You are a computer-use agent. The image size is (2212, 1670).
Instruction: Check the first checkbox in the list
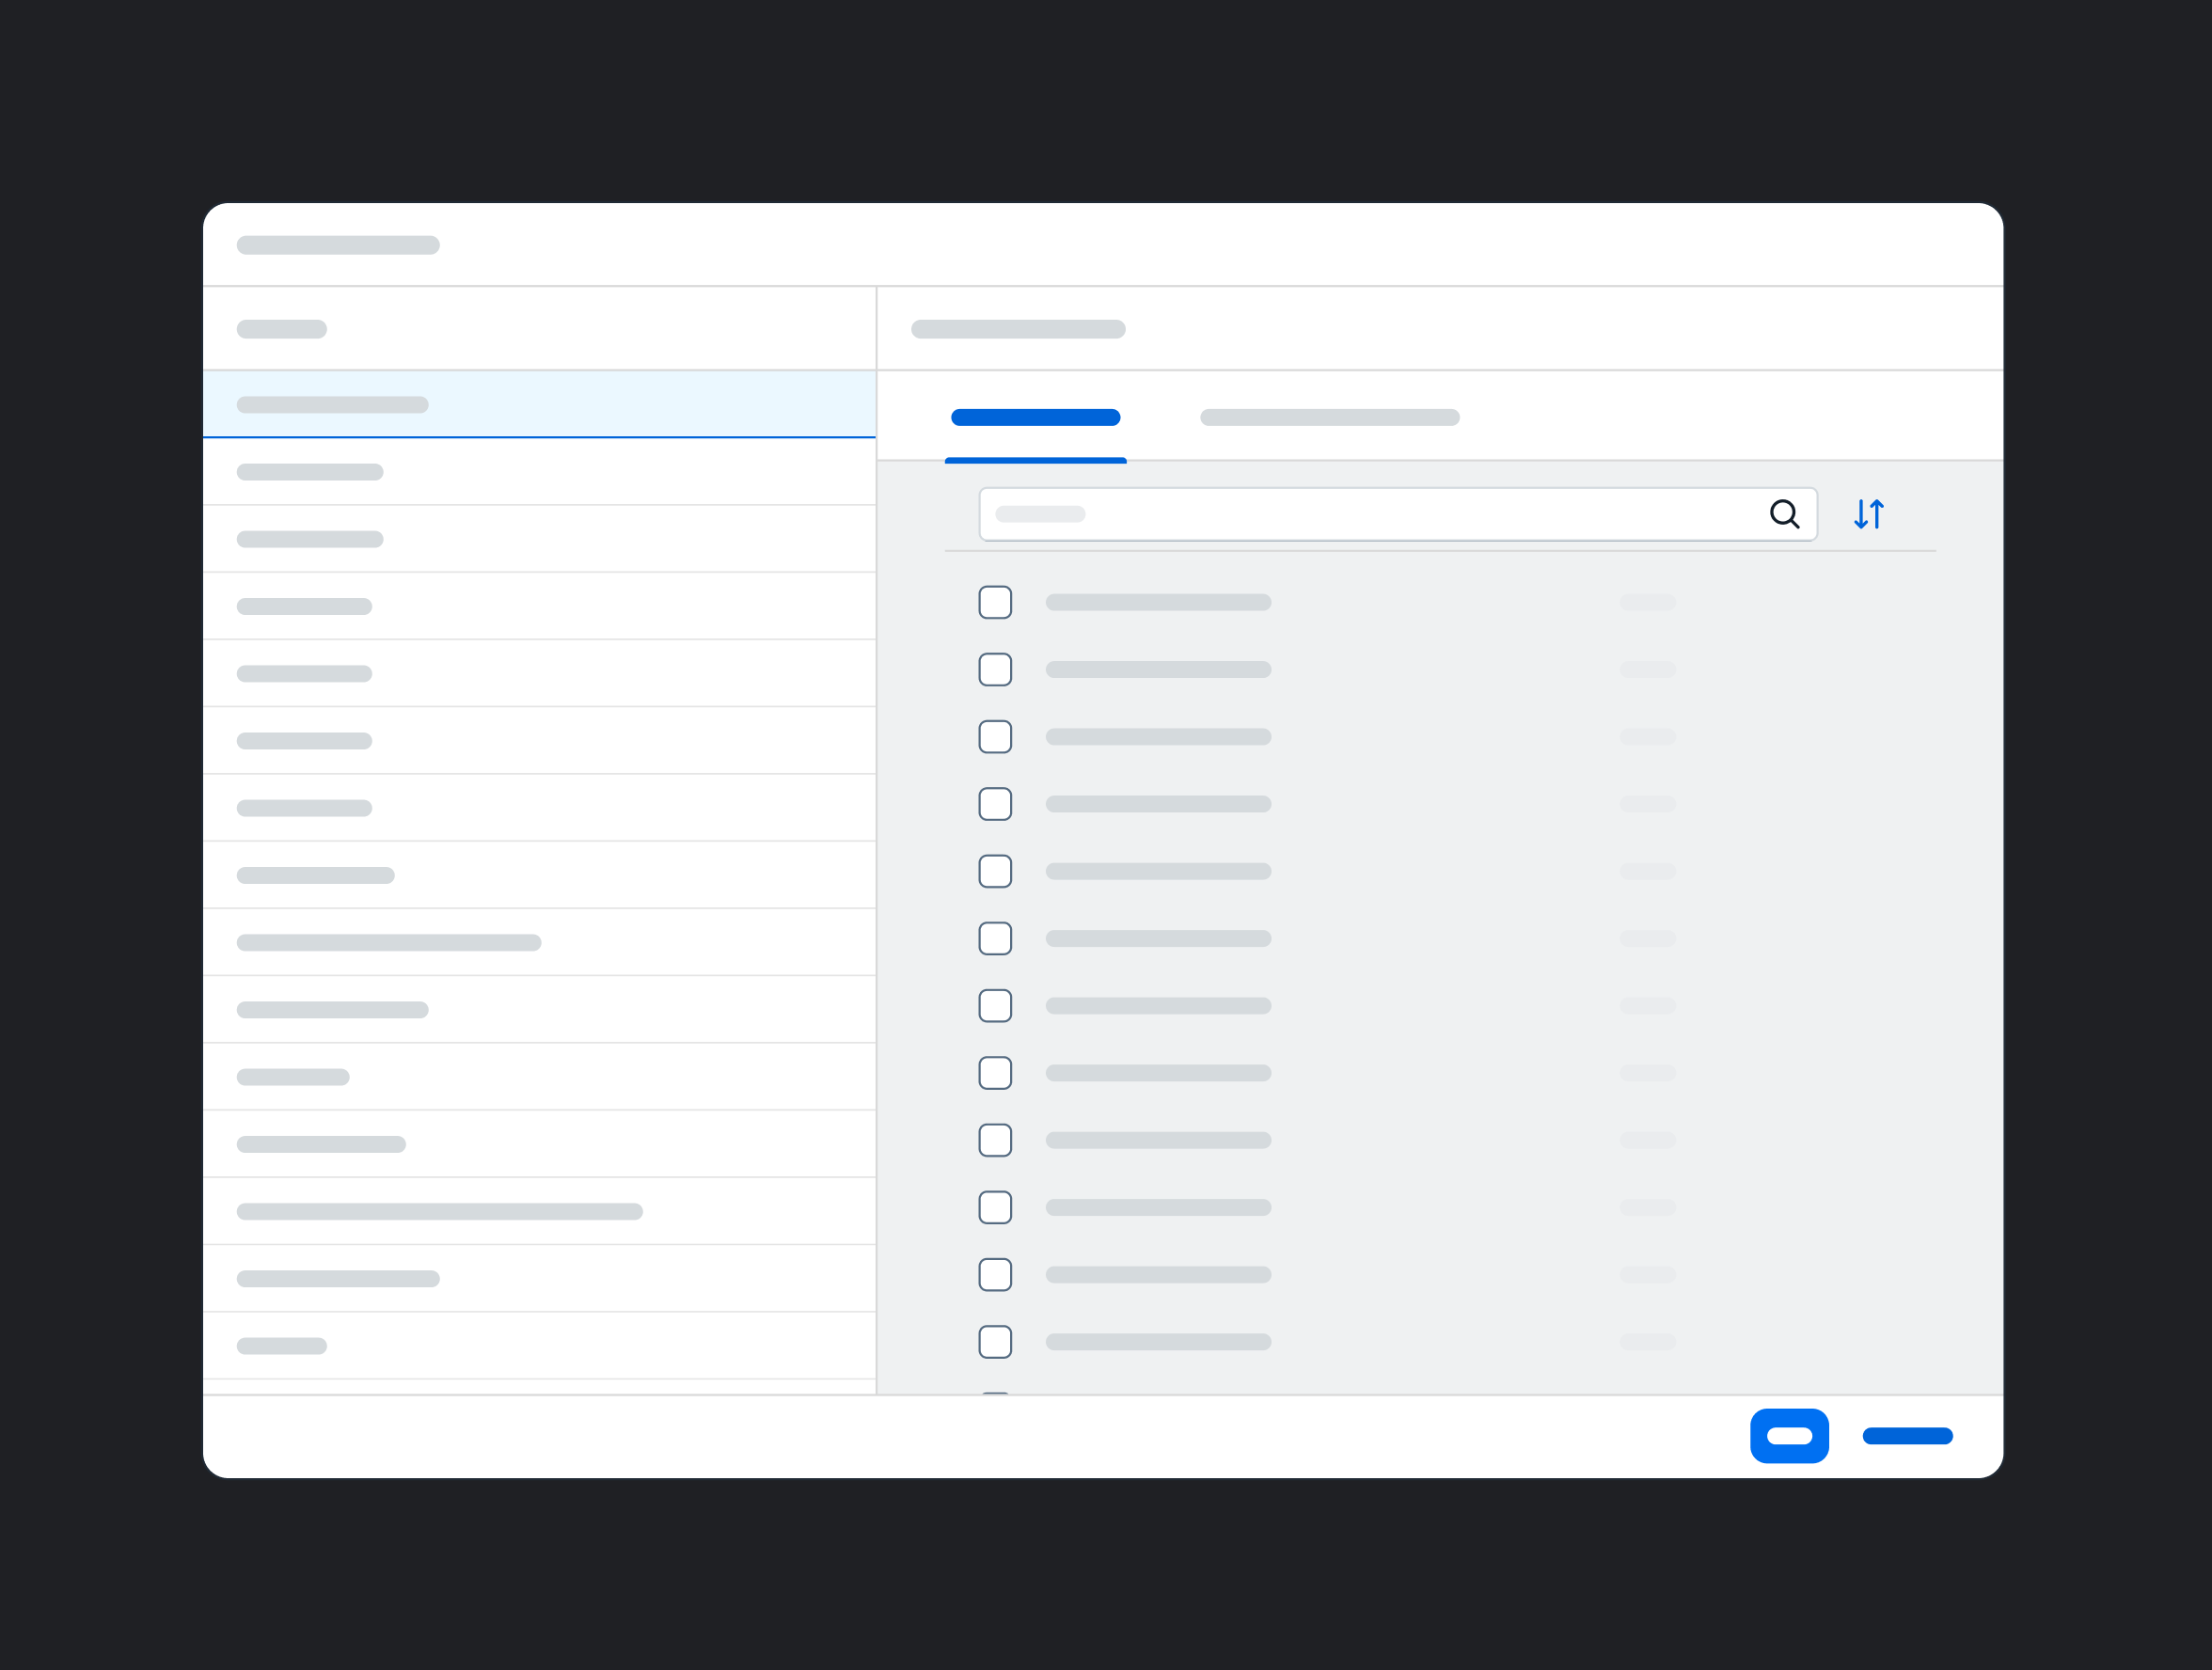tap(995, 602)
